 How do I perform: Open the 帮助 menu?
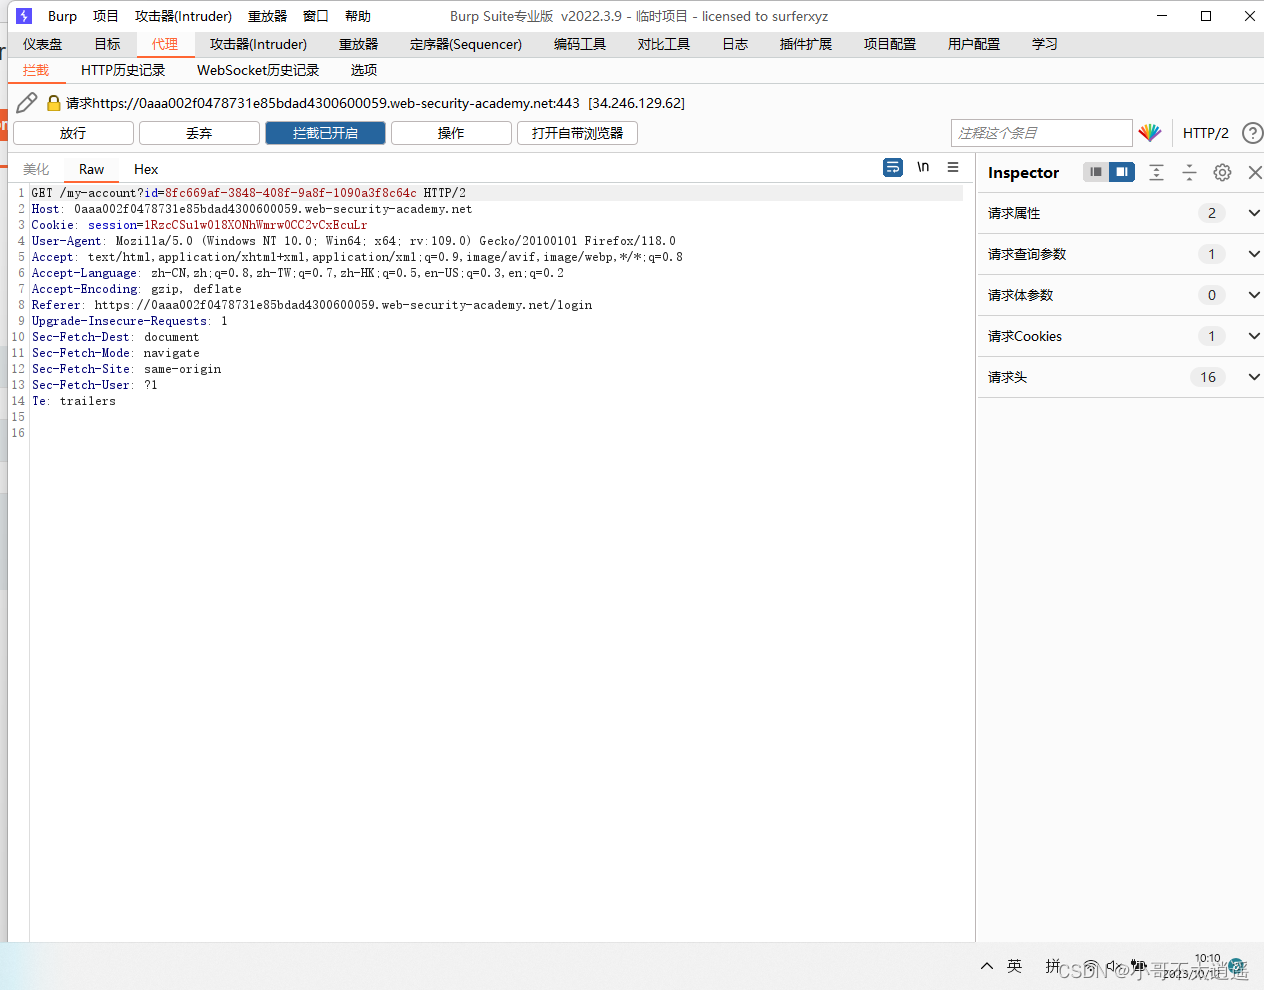point(358,16)
